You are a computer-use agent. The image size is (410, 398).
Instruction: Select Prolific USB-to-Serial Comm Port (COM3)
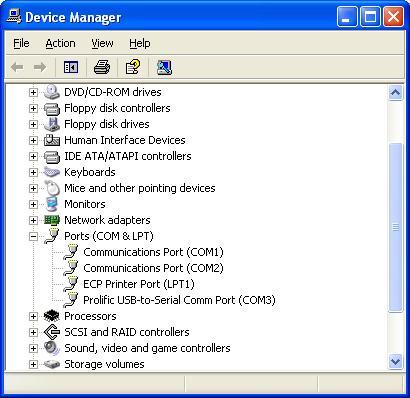click(x=179, y=300)
